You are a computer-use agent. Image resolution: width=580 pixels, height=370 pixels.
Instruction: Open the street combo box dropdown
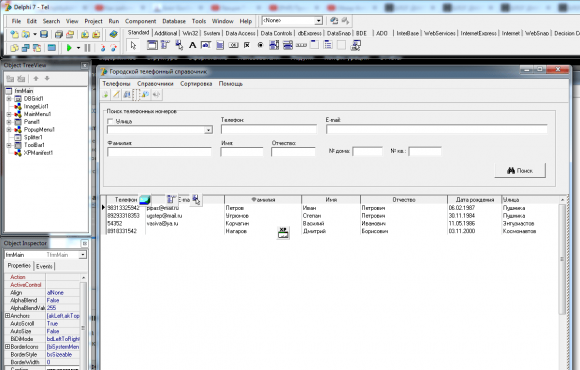[208, 130]
